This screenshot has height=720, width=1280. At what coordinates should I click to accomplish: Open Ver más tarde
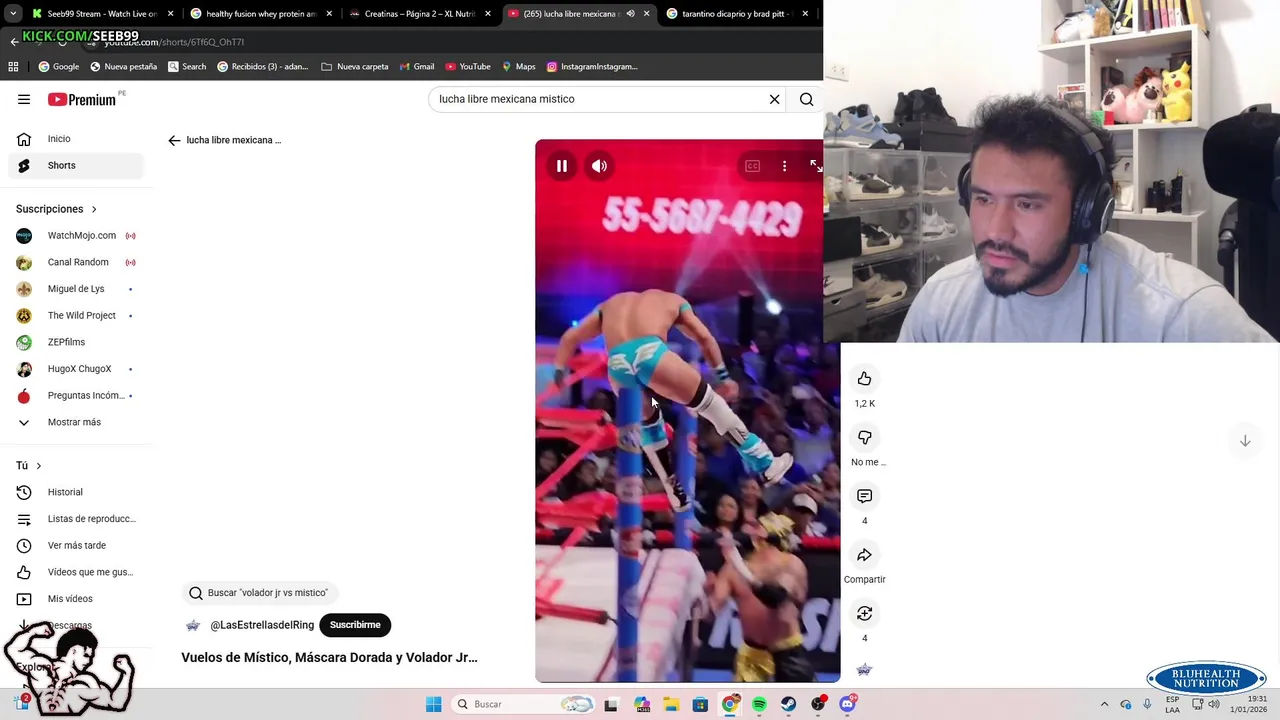76,545
